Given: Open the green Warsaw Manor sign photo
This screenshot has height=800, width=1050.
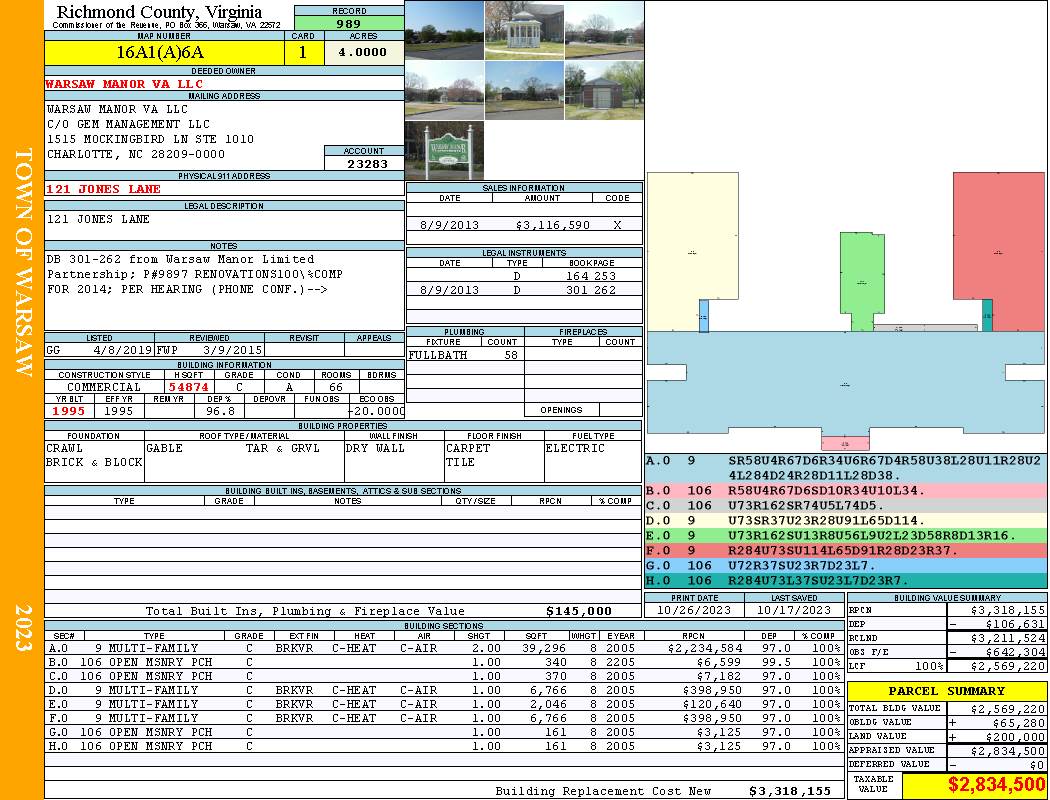Looking at the screenshot, I should pyautogui.click(x=444, y=151).
